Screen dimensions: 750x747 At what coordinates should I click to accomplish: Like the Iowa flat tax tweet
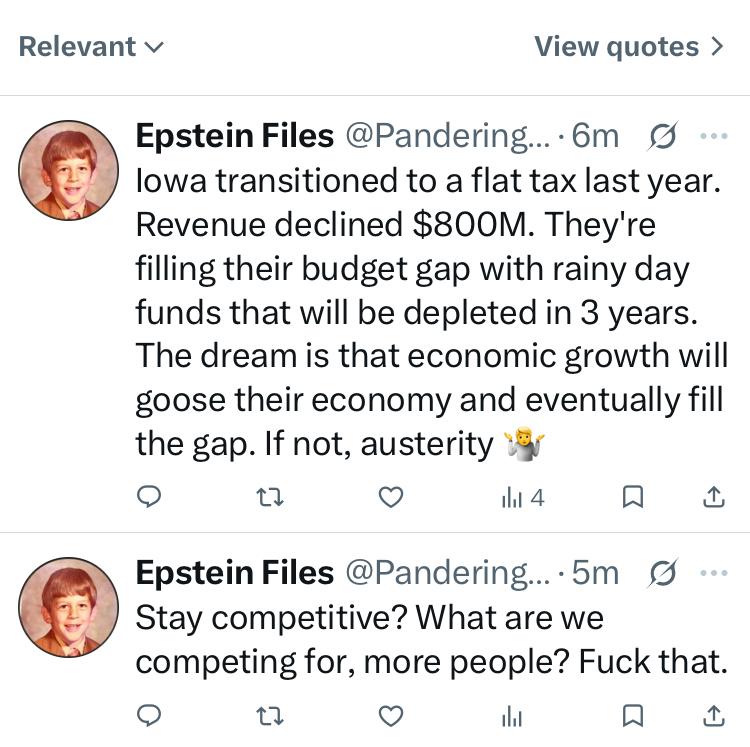[393, 497]
